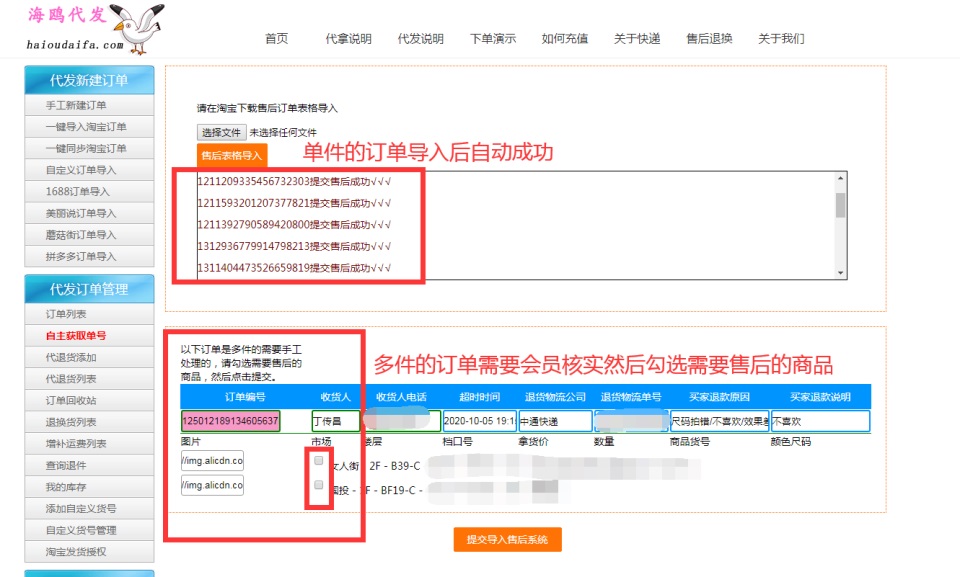Tick the first product checkbox
960x577 pixels.
click(x=318, y=461)
